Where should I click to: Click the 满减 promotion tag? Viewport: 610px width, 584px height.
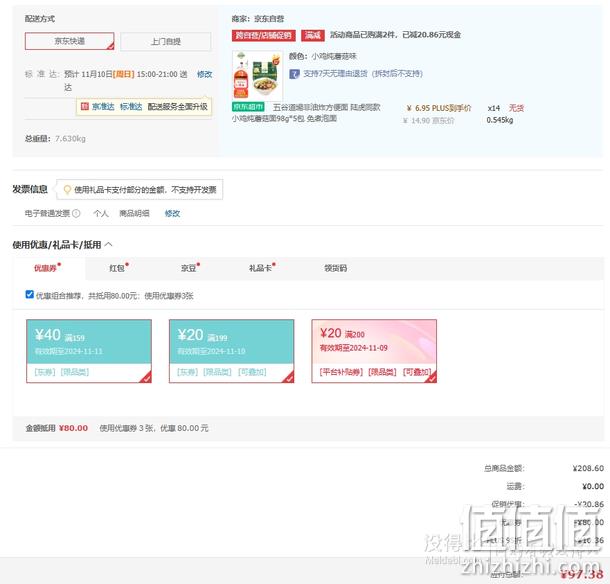[x=313, y=35]
